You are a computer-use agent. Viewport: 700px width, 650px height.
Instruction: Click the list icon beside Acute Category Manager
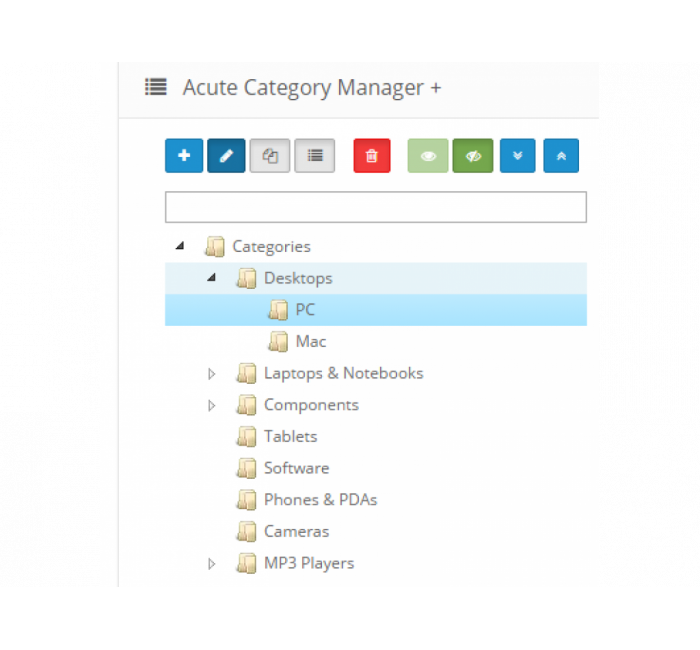click(156, 87)
